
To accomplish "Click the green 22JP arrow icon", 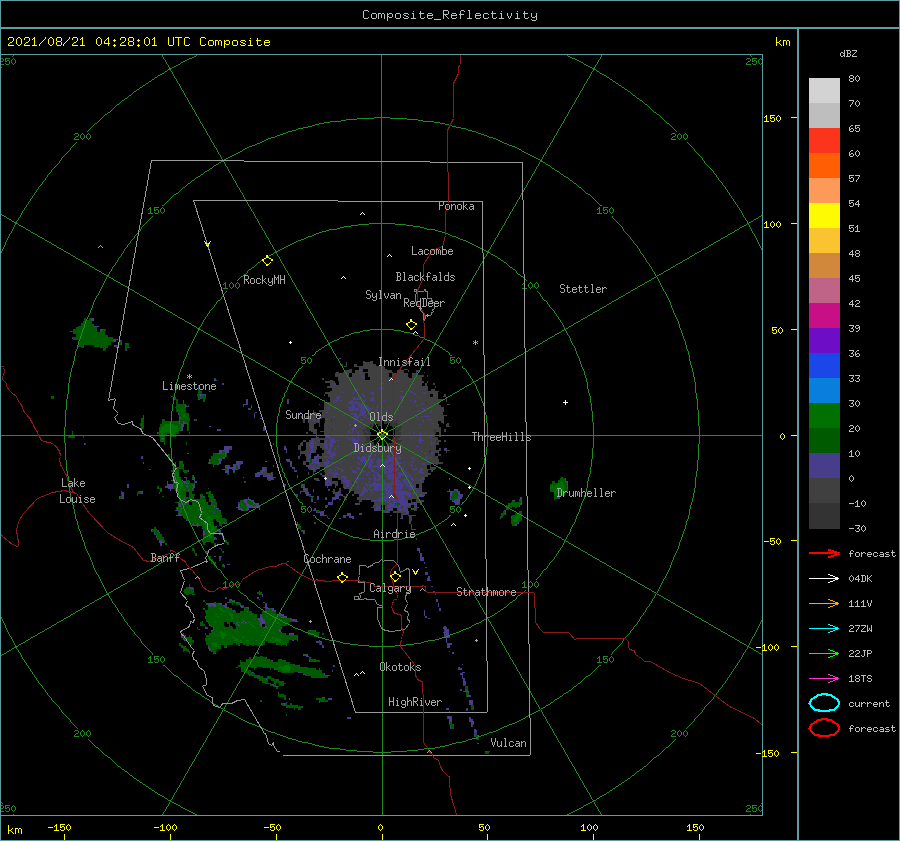I will click(x=824, y=653).
